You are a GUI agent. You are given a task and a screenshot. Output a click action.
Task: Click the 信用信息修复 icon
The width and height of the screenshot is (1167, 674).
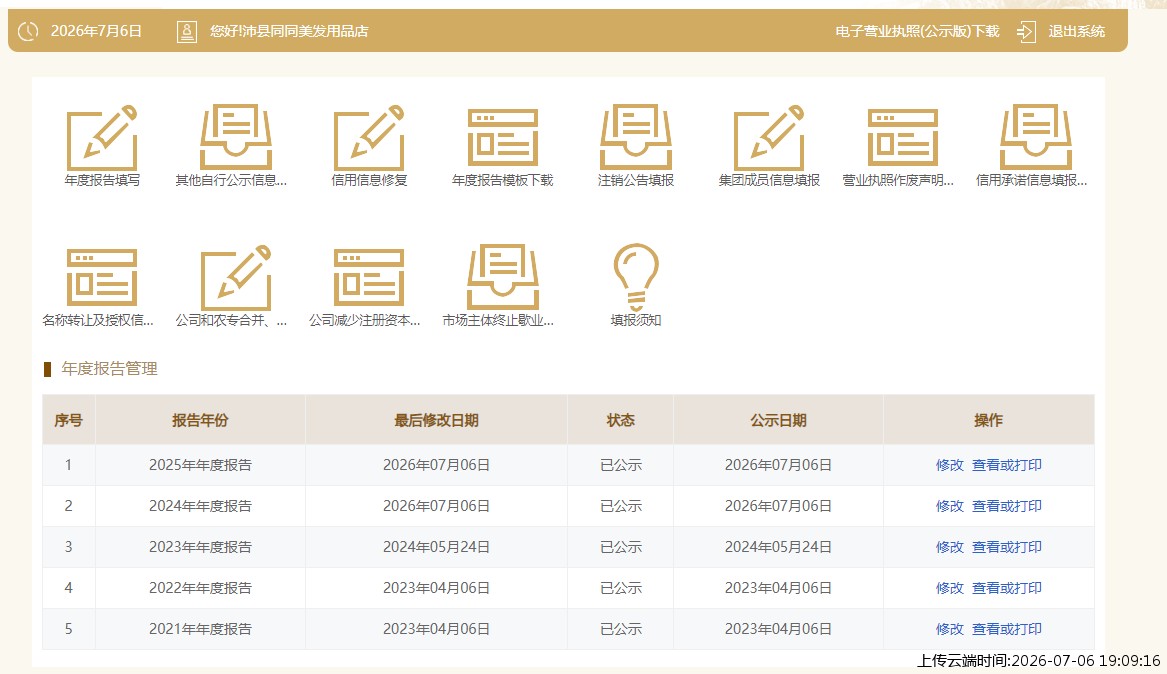[369, 138]
